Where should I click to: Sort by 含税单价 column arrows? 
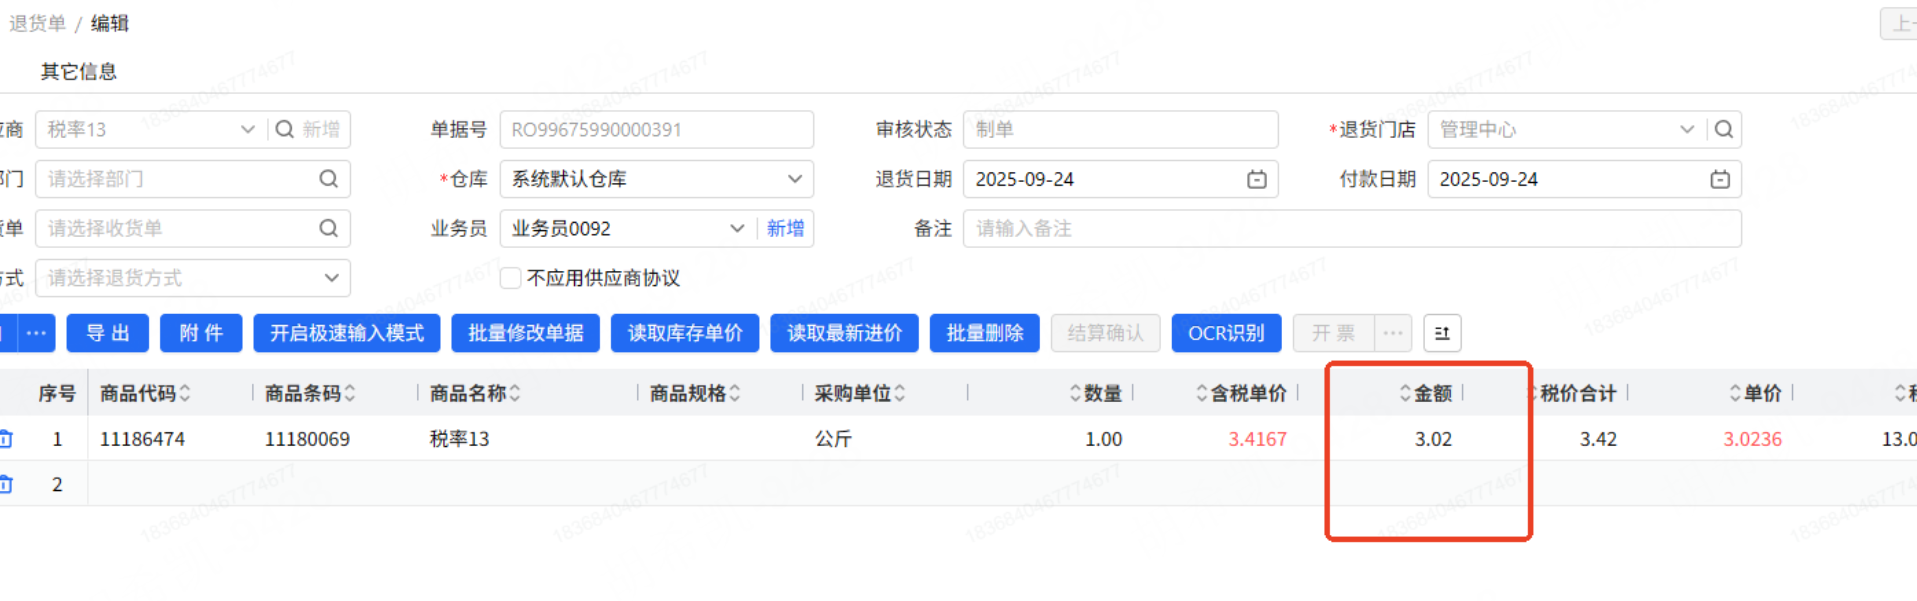1202,393
